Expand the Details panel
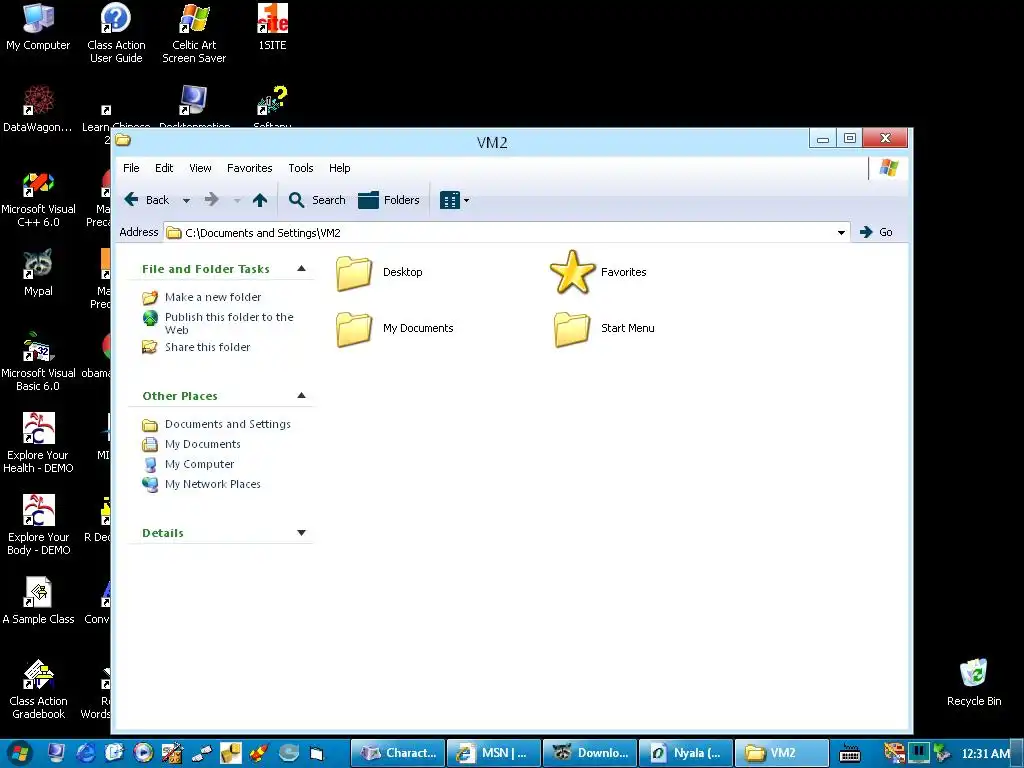The width and height of the screenshot is (1024, 768). [302, 533]
